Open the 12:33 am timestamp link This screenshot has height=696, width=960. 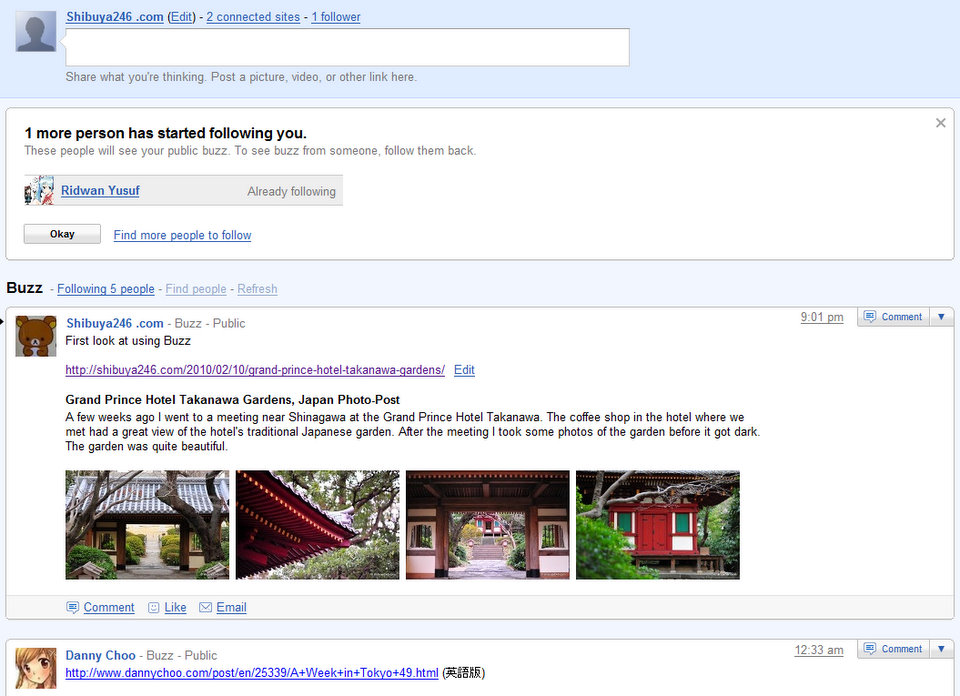click(x=819, y=650)
